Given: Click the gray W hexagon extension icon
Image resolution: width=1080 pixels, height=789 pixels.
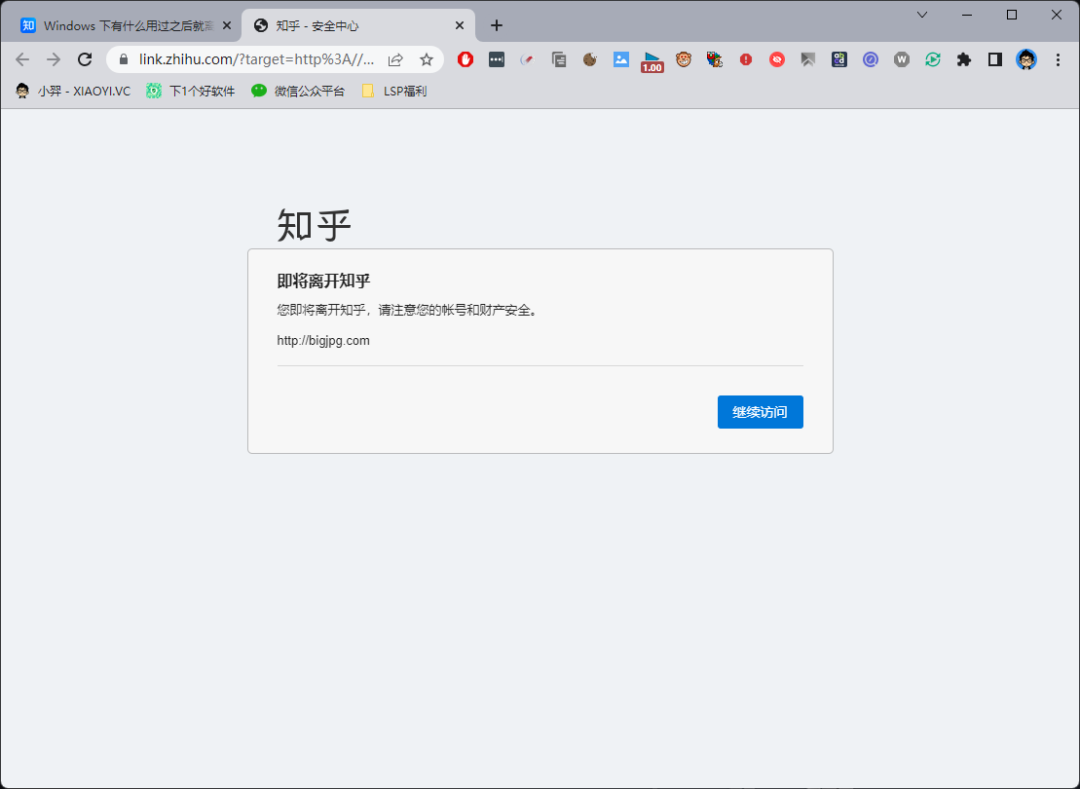Looking at the screenshot, I should click(902, 60).
